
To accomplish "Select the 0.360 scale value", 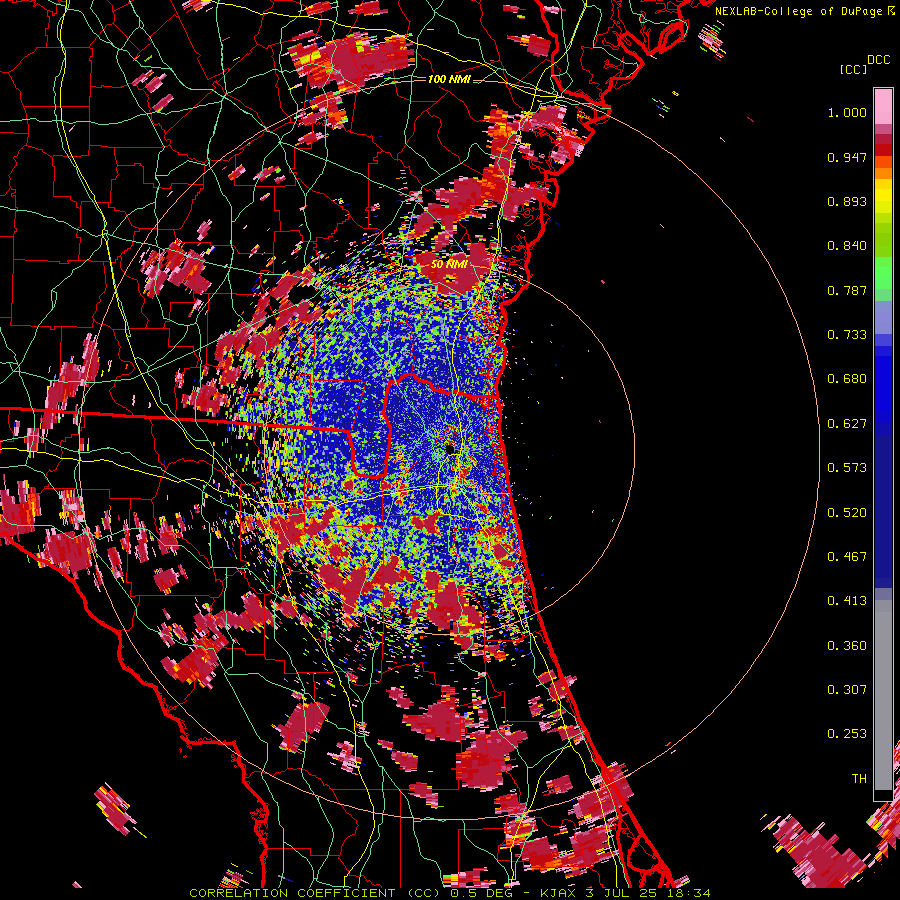I will pos(847,646).
